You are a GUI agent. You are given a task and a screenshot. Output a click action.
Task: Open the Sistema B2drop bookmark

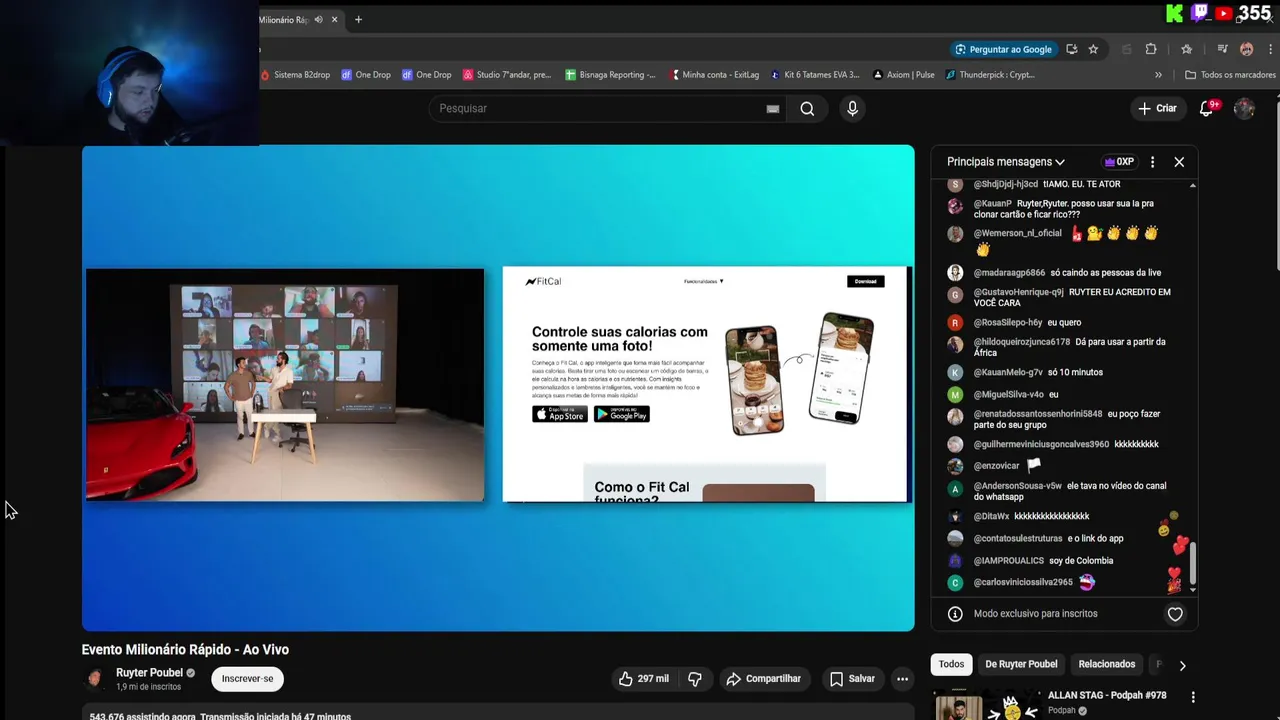[295, 74]
